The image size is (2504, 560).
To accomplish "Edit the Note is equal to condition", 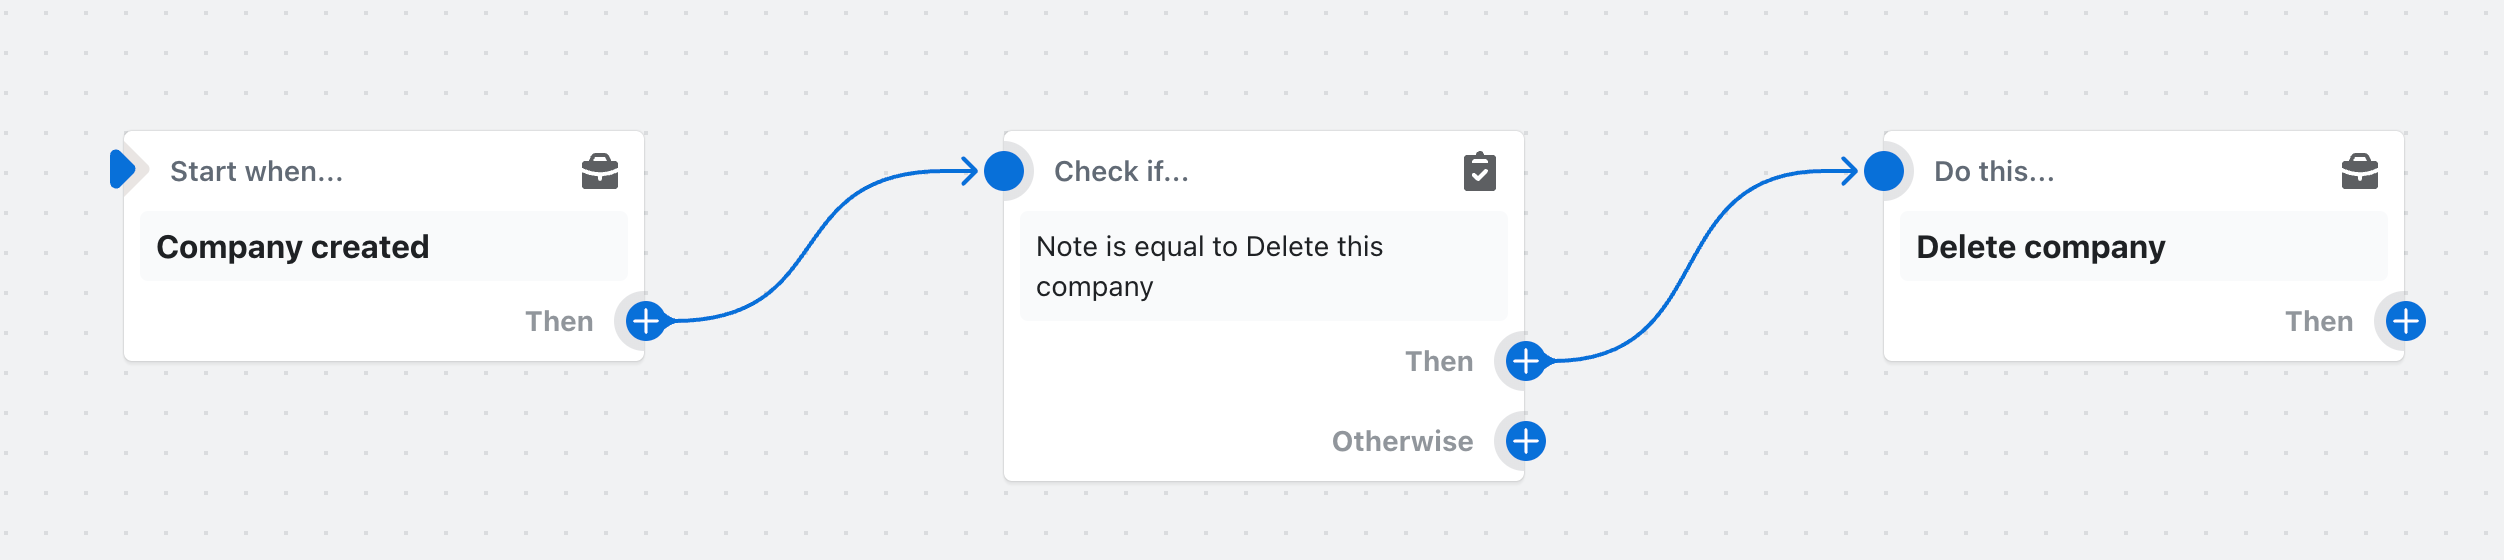I will (x=1210, y=266).
